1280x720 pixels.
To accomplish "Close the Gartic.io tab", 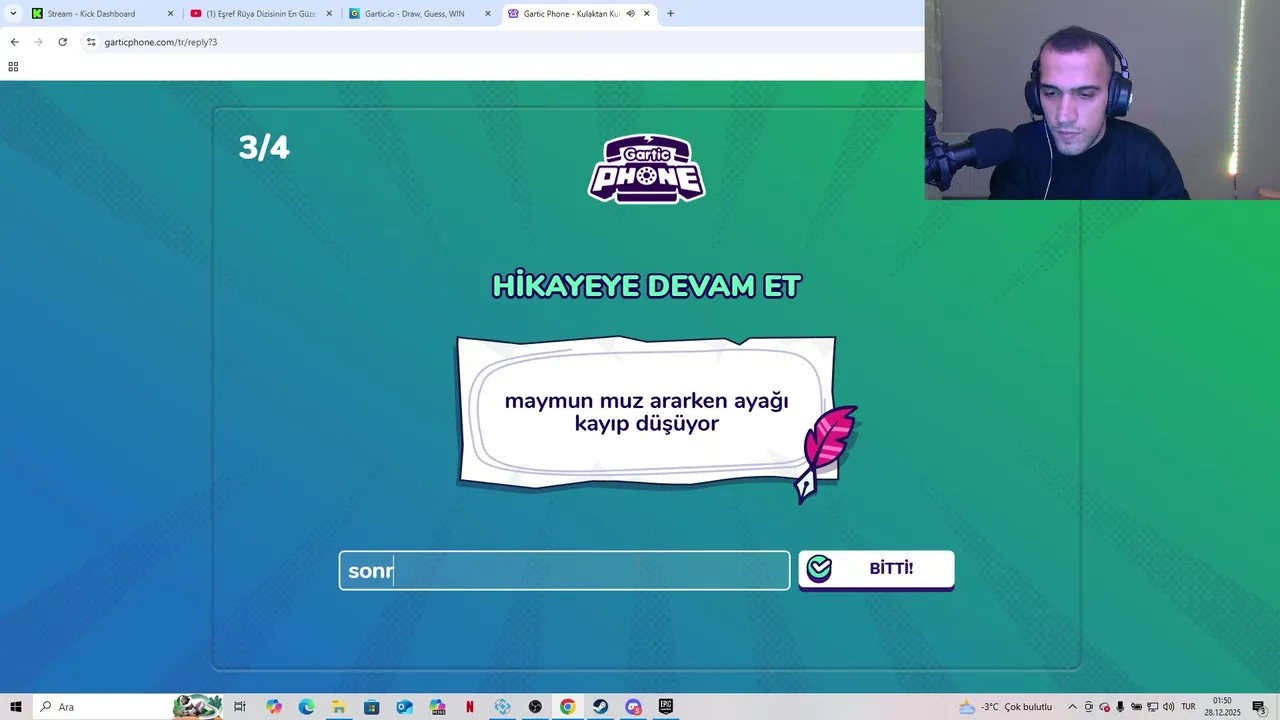I will point(488,14).
